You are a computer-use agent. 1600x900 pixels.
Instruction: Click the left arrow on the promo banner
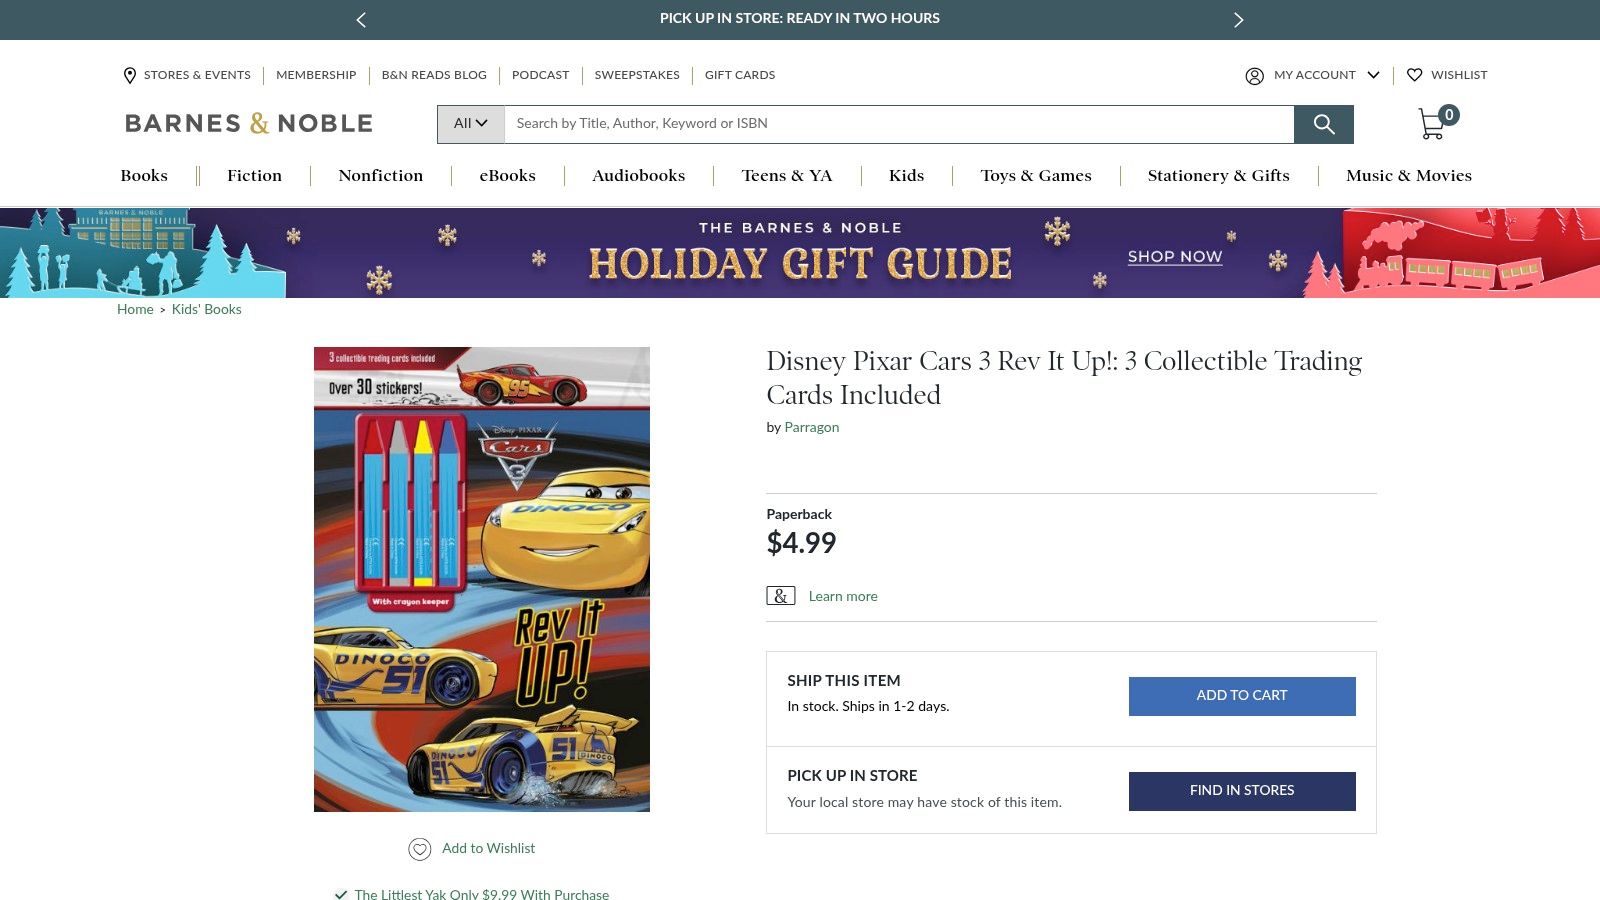coord(360,19)
